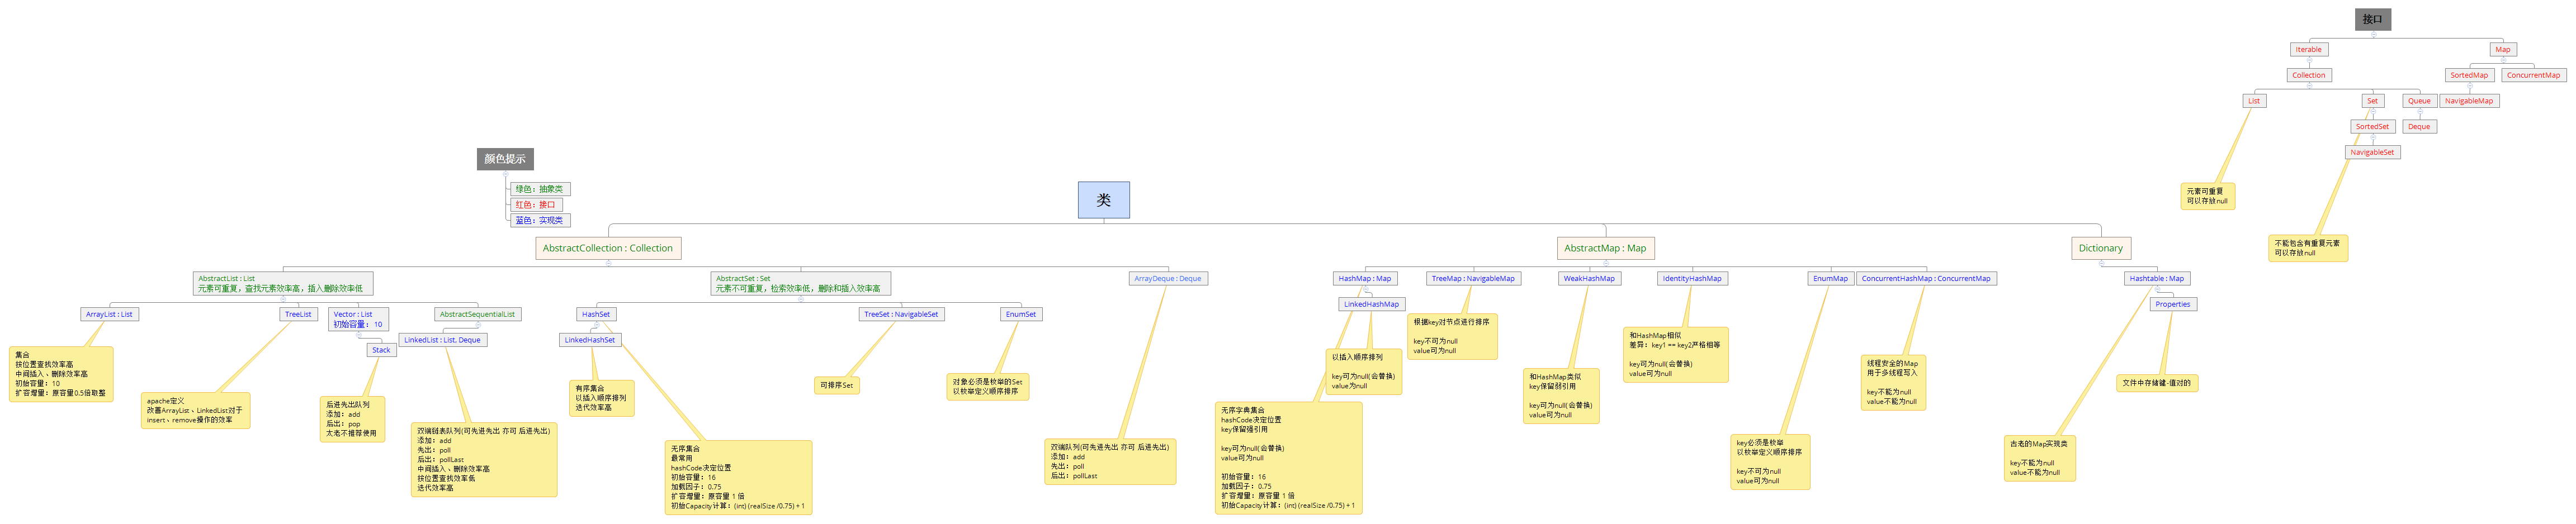Select the SortedSet node

click(2372, 127)
